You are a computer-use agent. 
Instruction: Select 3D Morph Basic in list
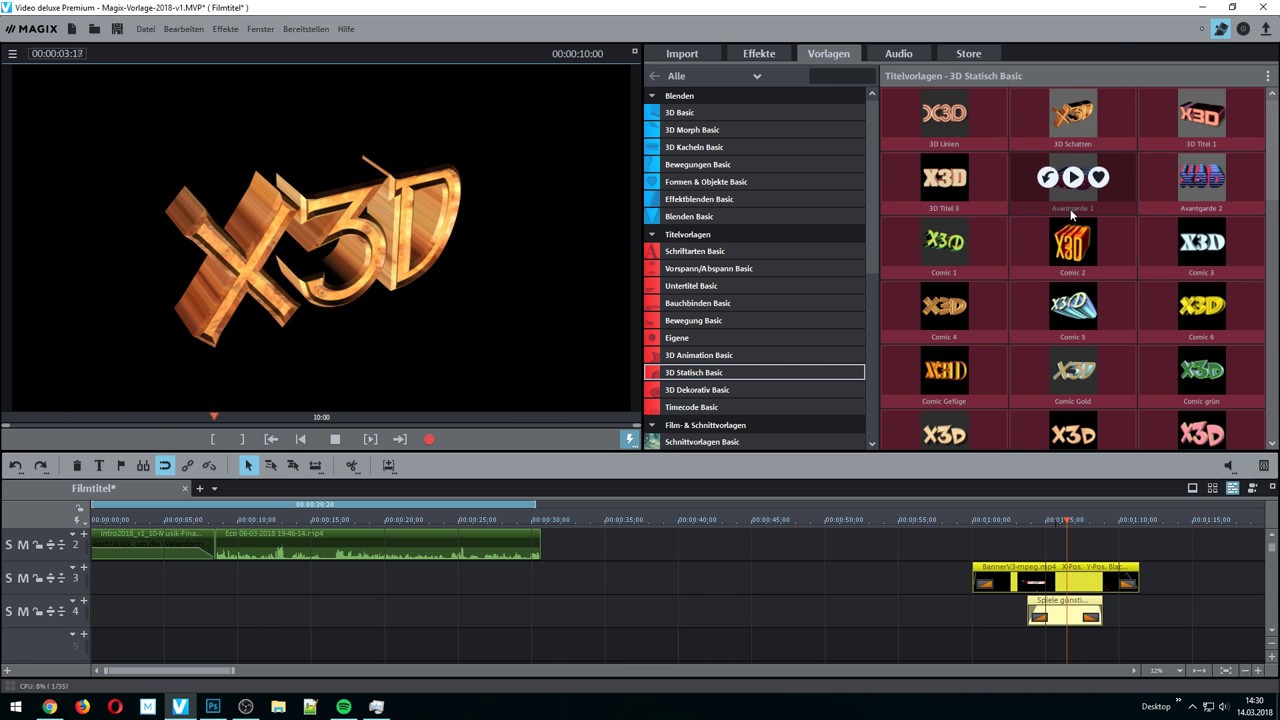point(754,130)
